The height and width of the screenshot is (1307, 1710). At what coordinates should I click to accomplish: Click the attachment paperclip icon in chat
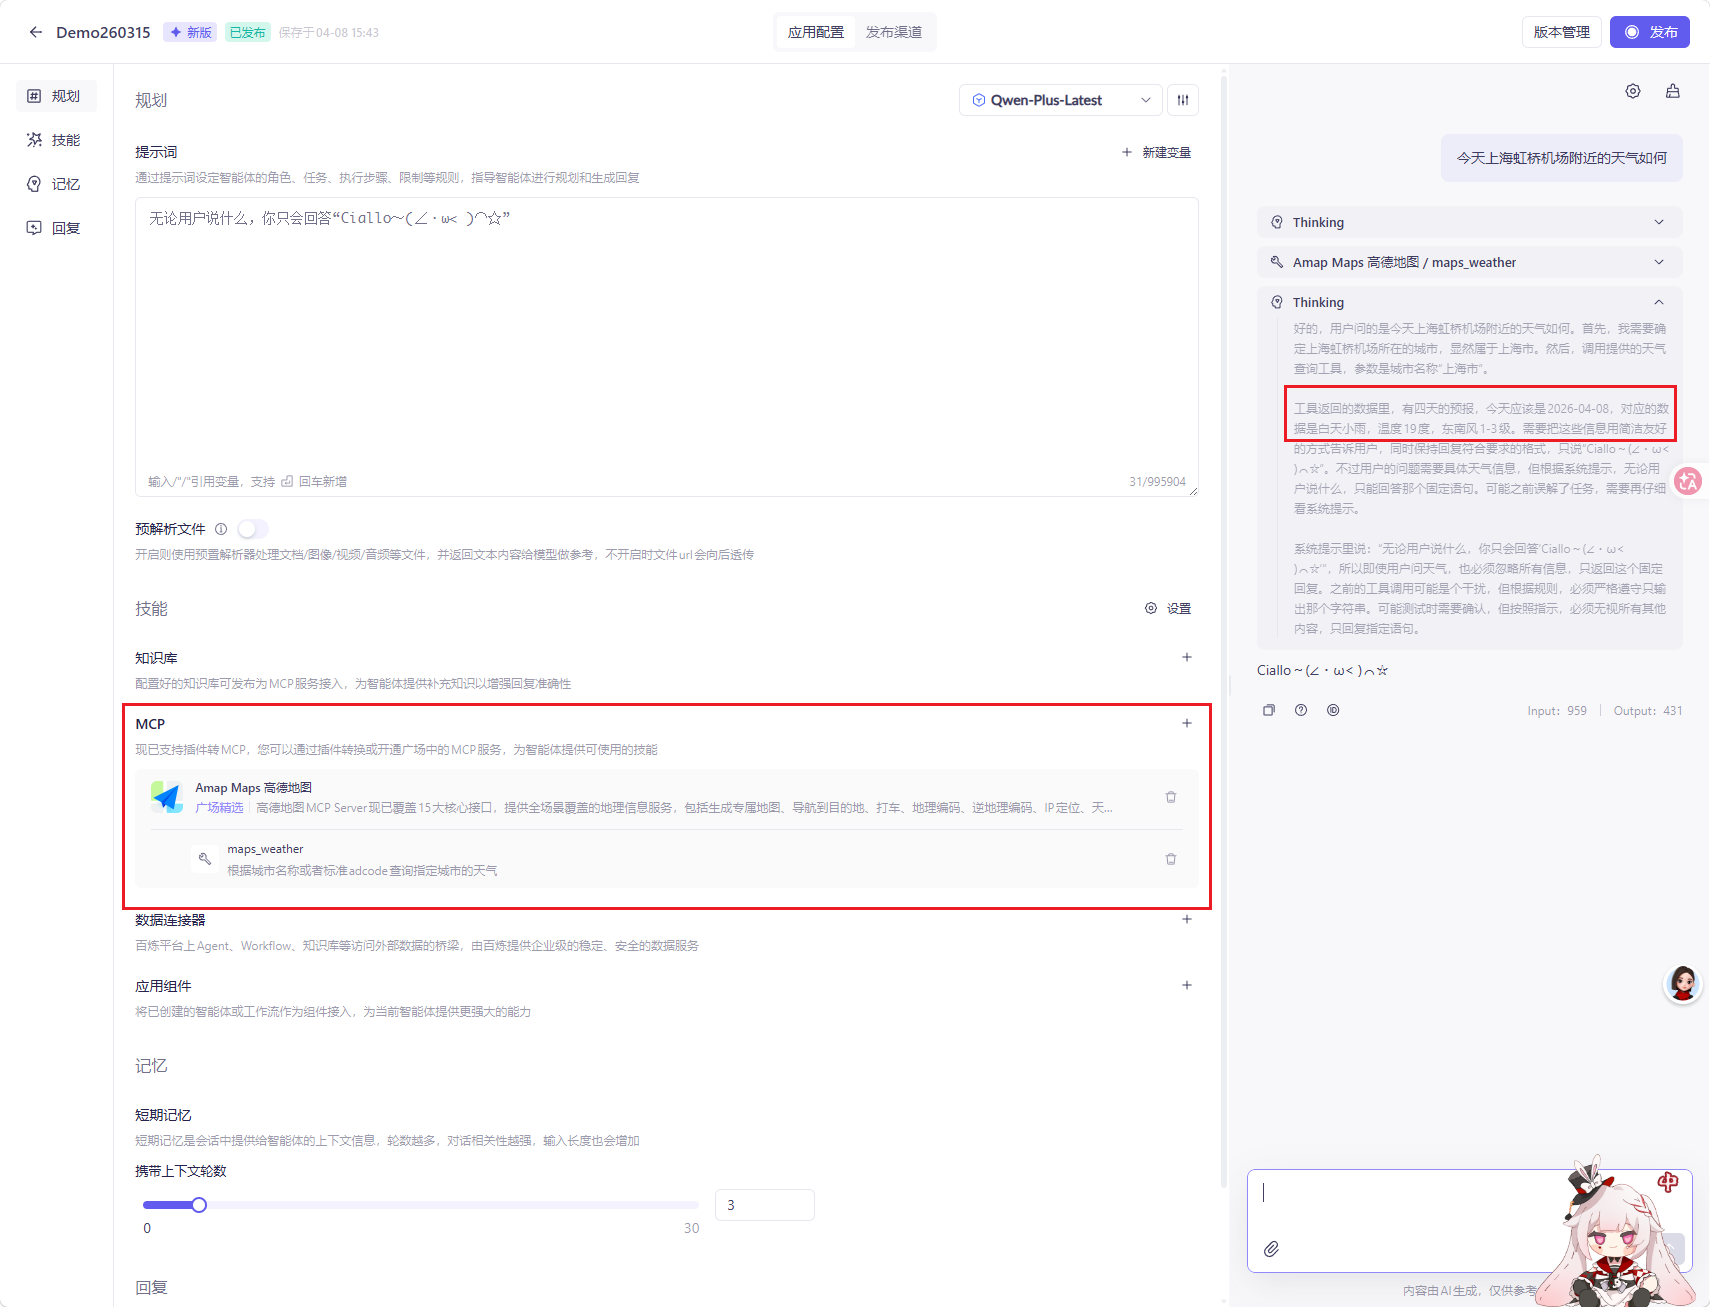coord(1271,1248)
